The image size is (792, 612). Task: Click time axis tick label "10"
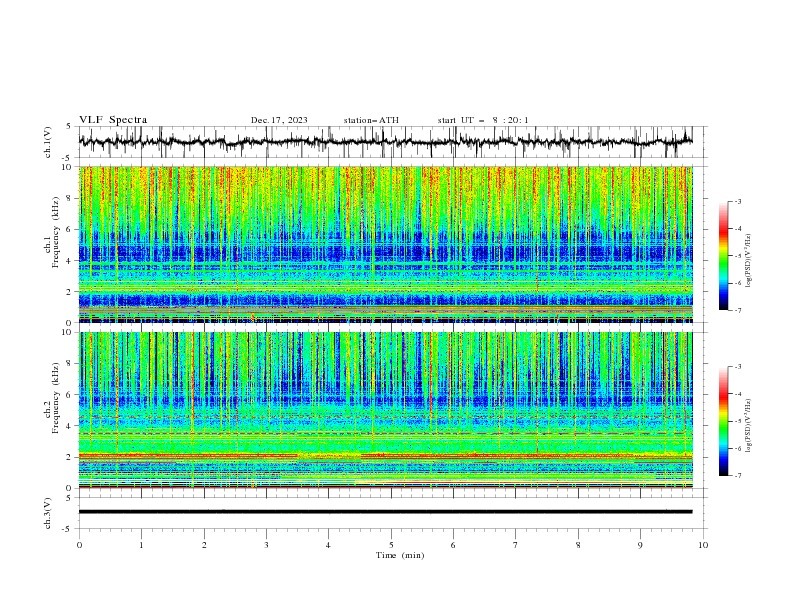click(x=703, y=545)
